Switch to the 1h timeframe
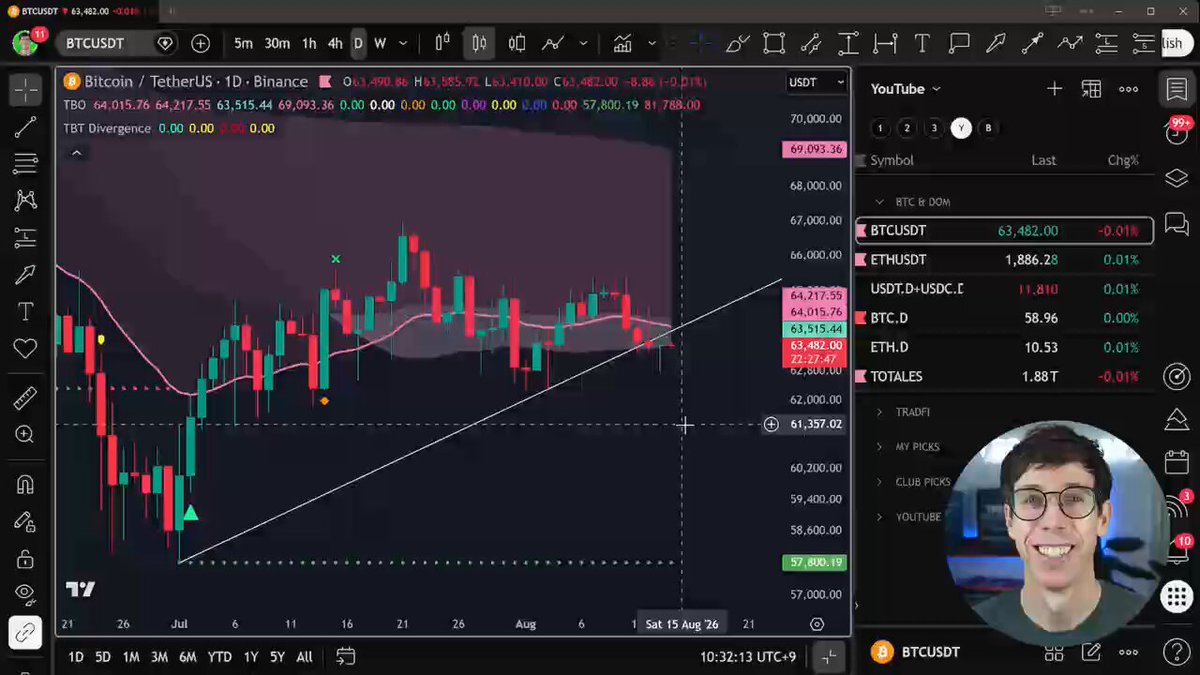 [309, 43]
